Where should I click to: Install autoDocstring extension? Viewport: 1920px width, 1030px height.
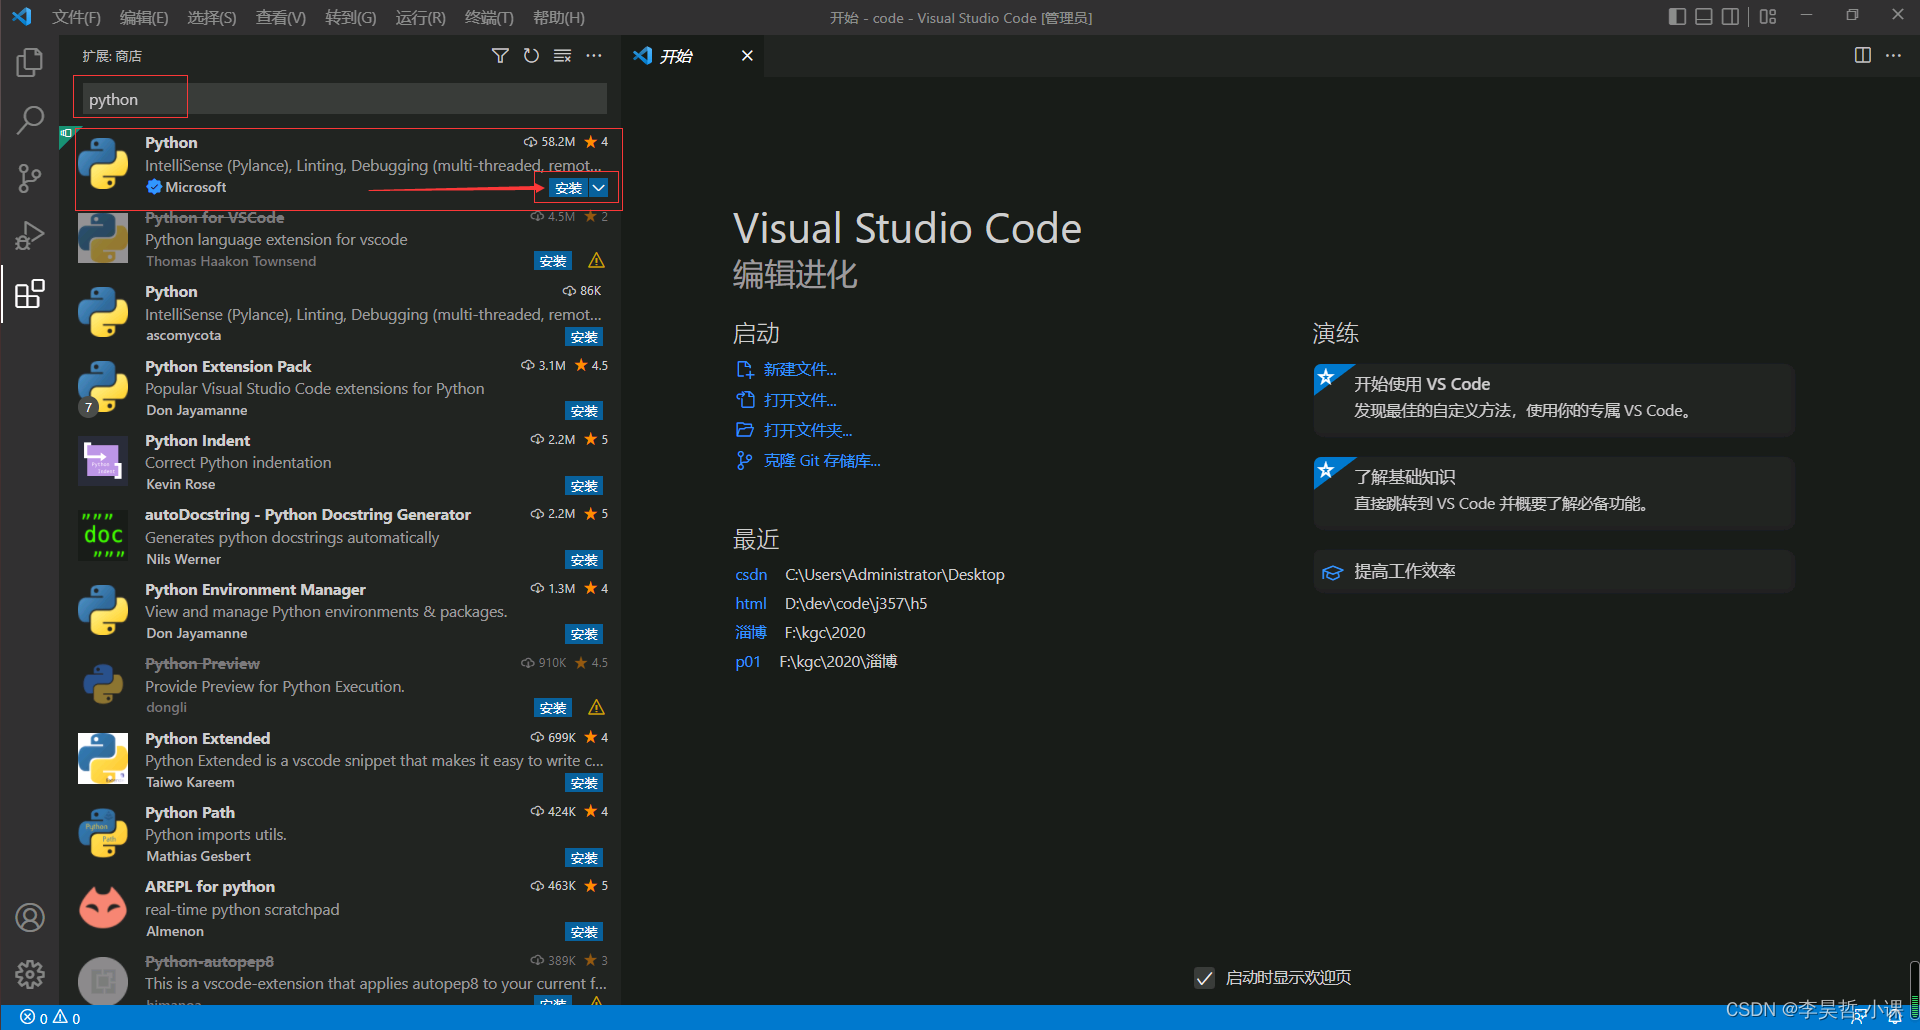click(x=584, y=560)
